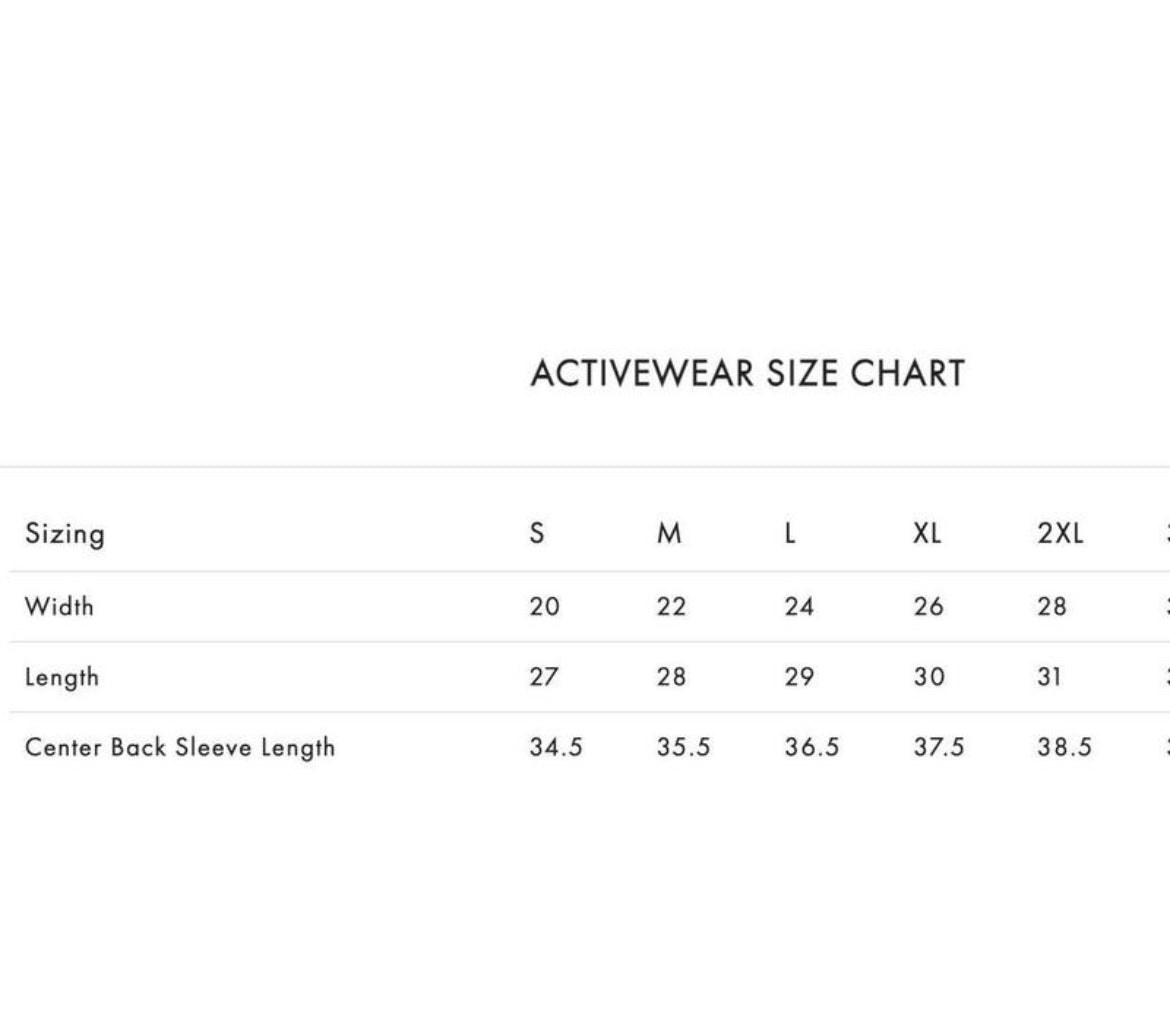1170x1022 pixels.
Task: Select the Width row label
Action: [x=60, y=606]
